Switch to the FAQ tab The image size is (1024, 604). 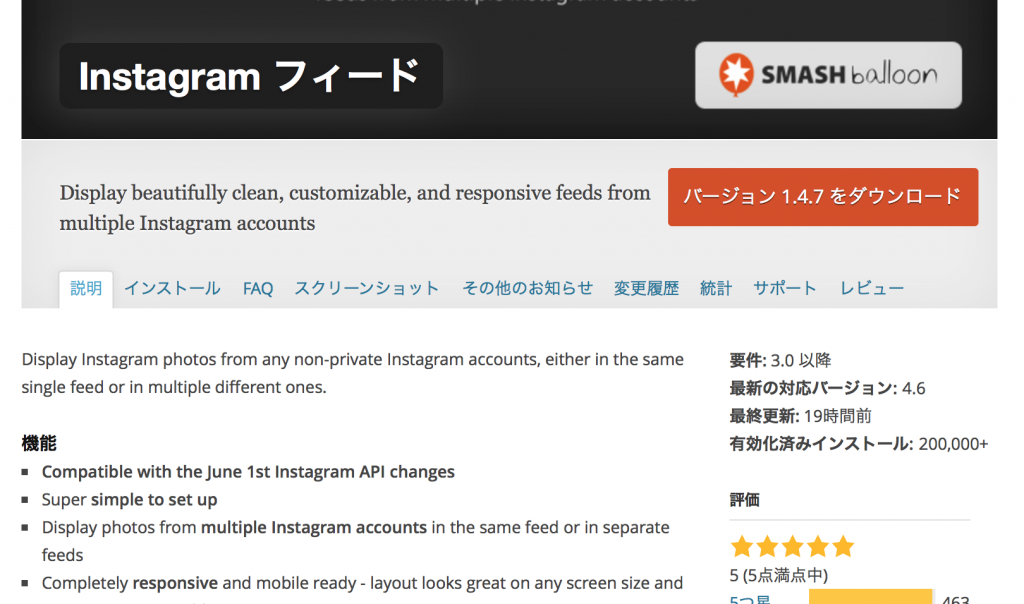[258, 288]
